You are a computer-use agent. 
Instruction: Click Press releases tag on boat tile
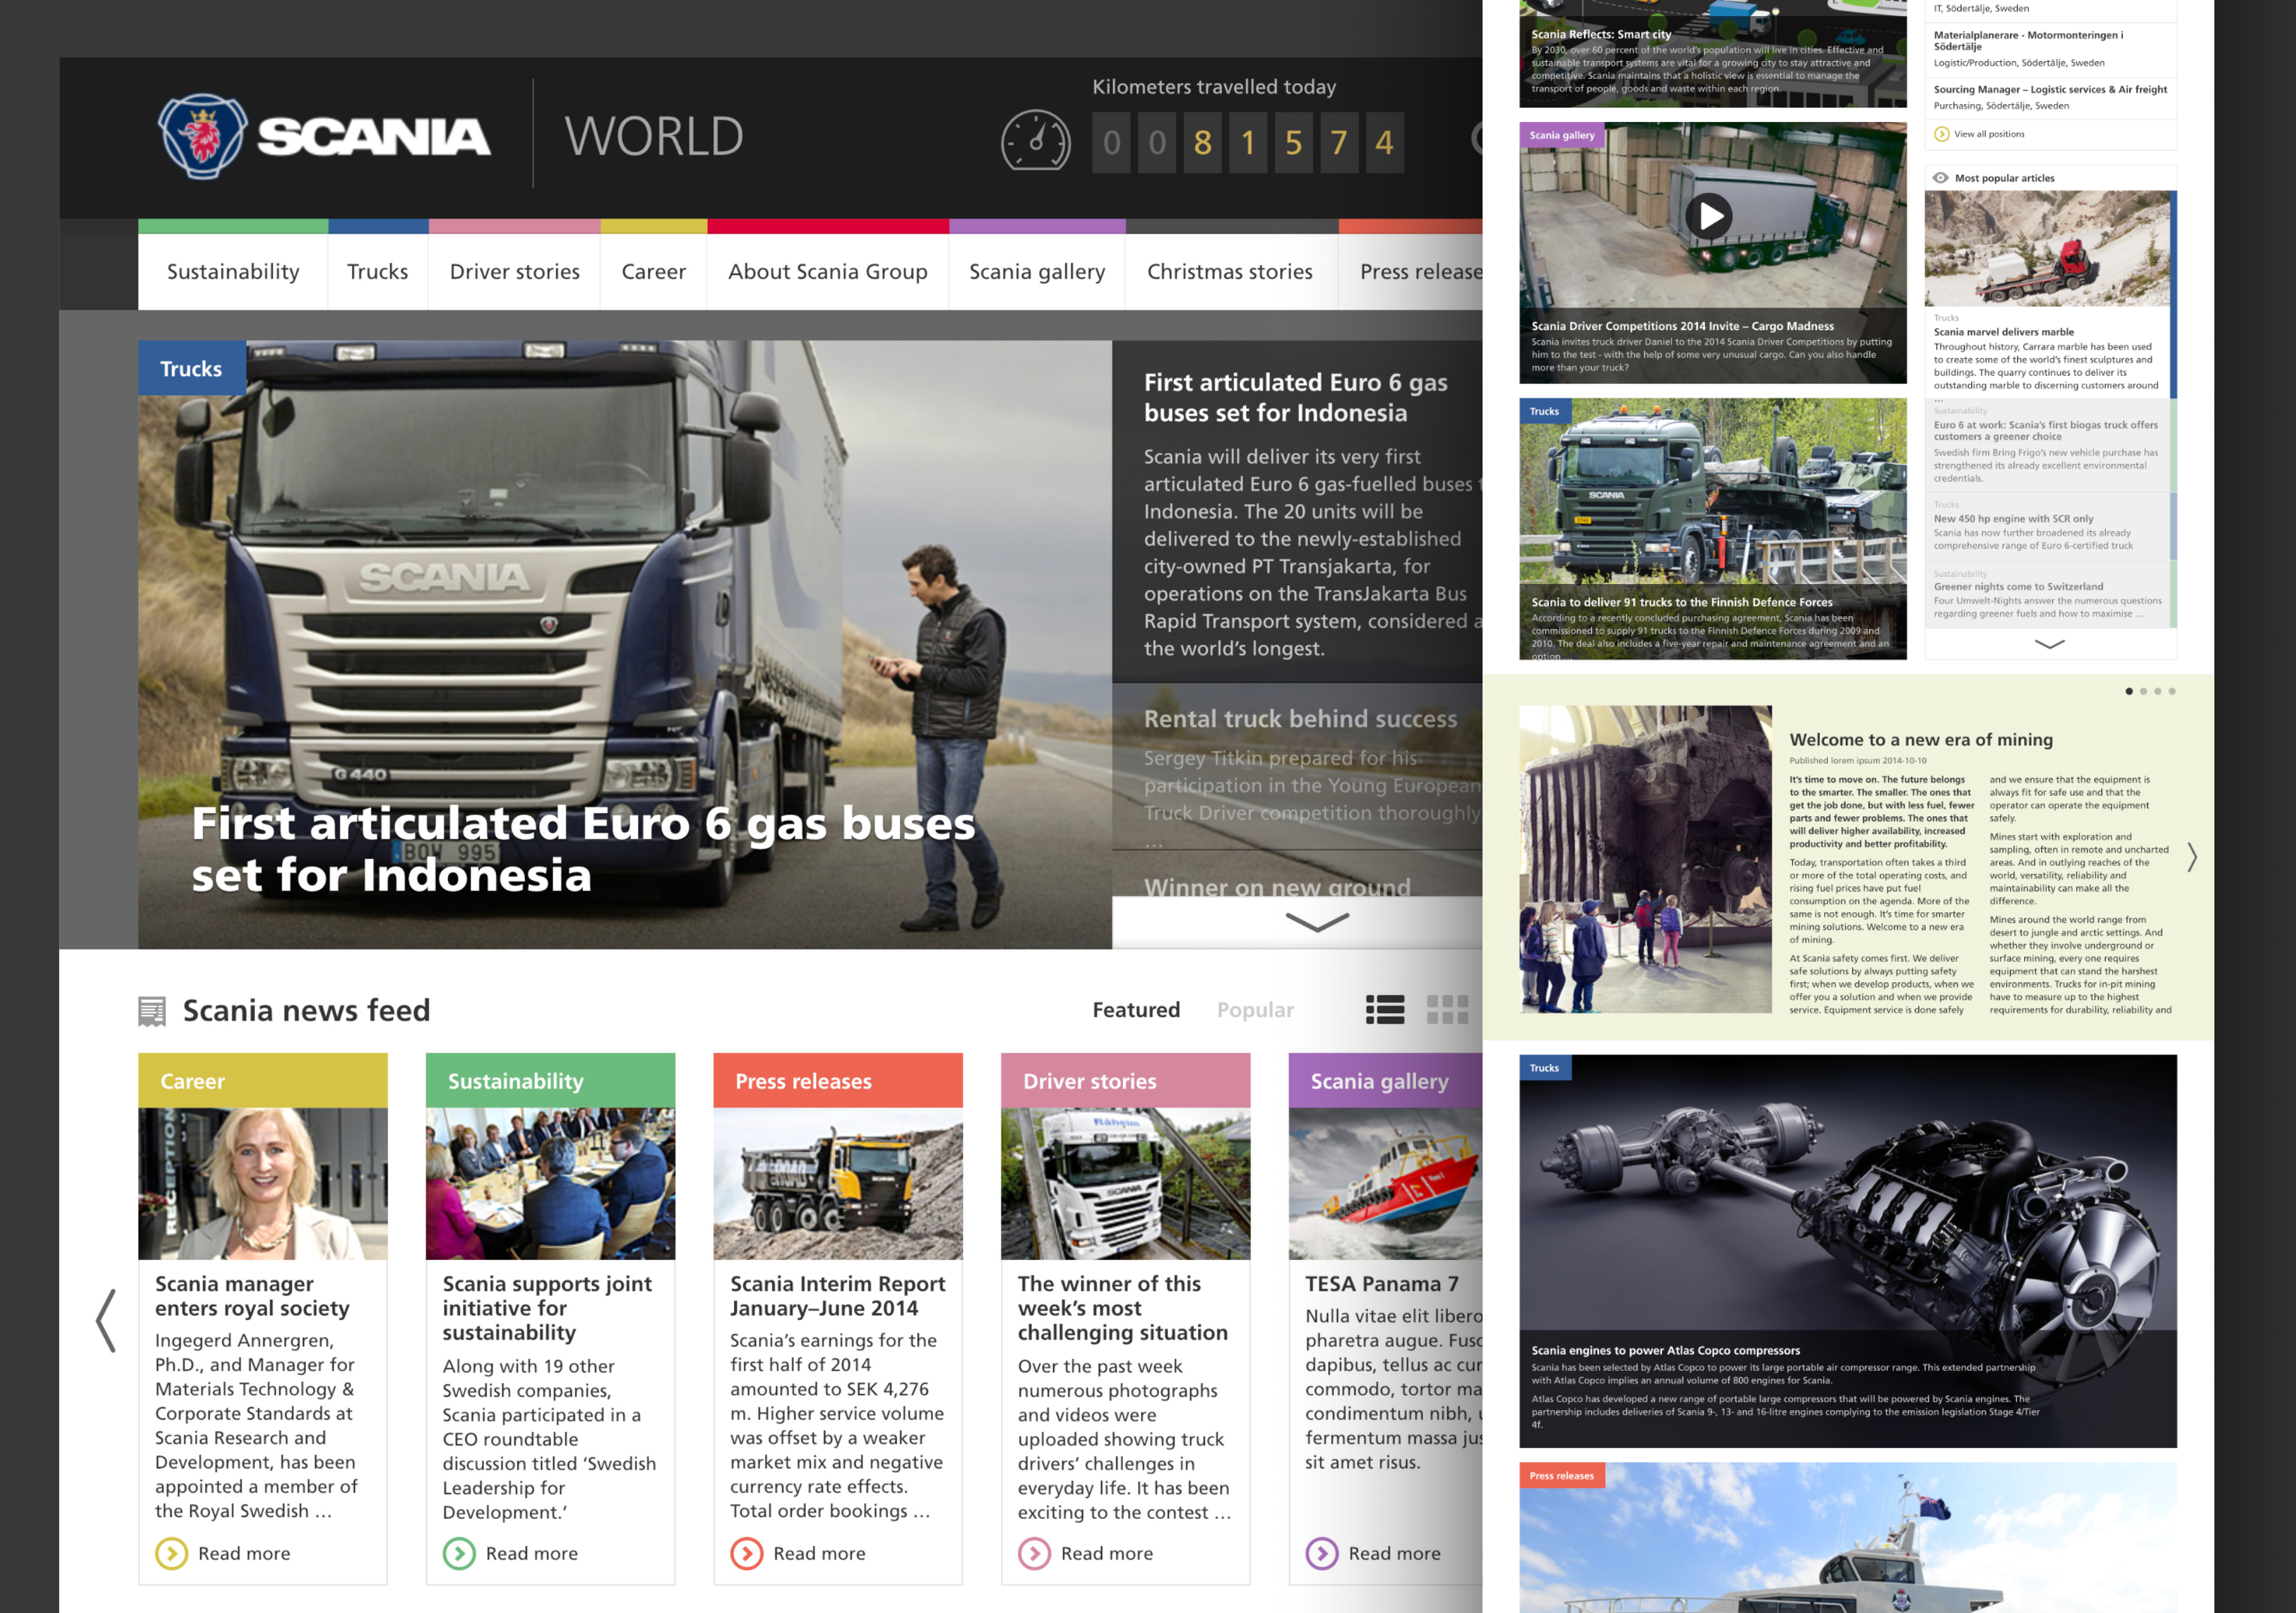click(1561, 1475)
